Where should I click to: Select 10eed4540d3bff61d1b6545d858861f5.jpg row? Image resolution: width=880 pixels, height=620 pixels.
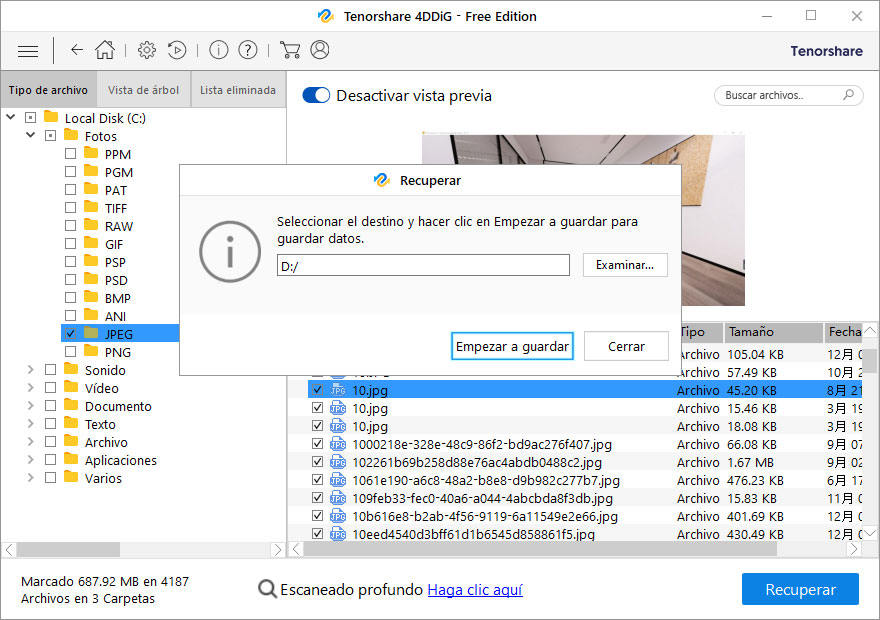click(x=585, y=534)
